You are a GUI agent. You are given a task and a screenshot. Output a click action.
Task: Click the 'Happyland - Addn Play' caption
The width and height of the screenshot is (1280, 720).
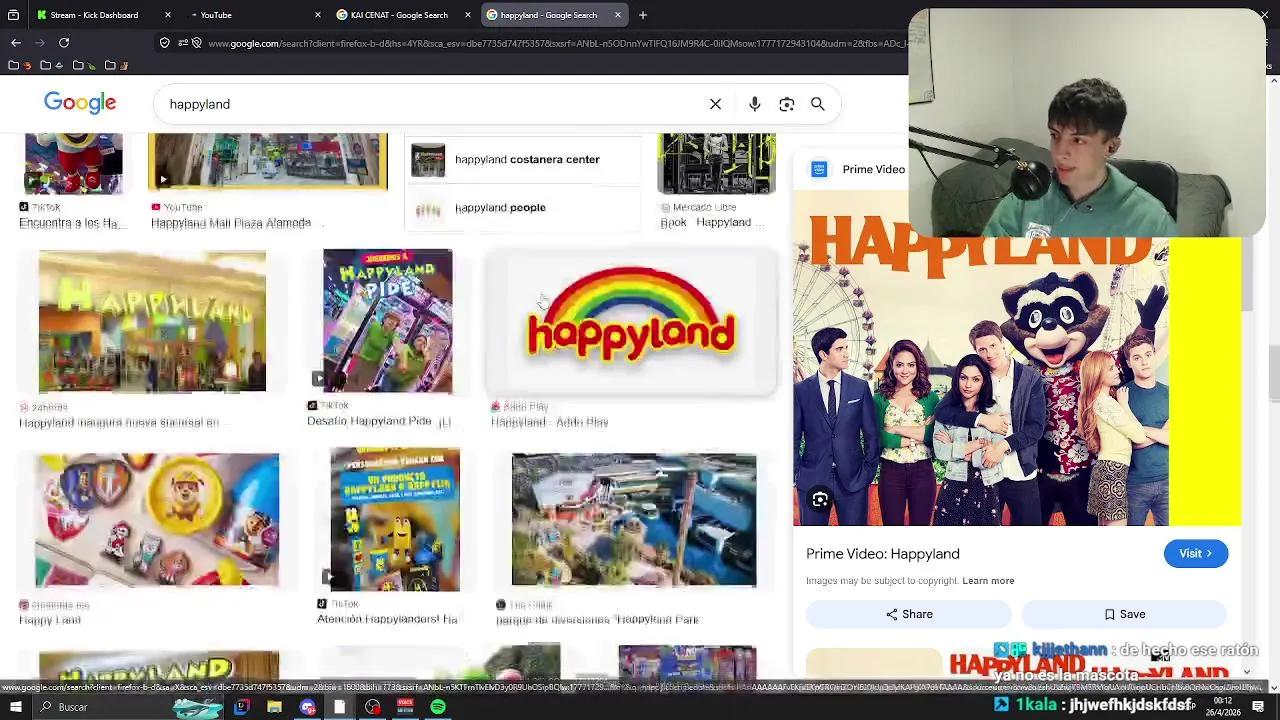pos(549,422)
